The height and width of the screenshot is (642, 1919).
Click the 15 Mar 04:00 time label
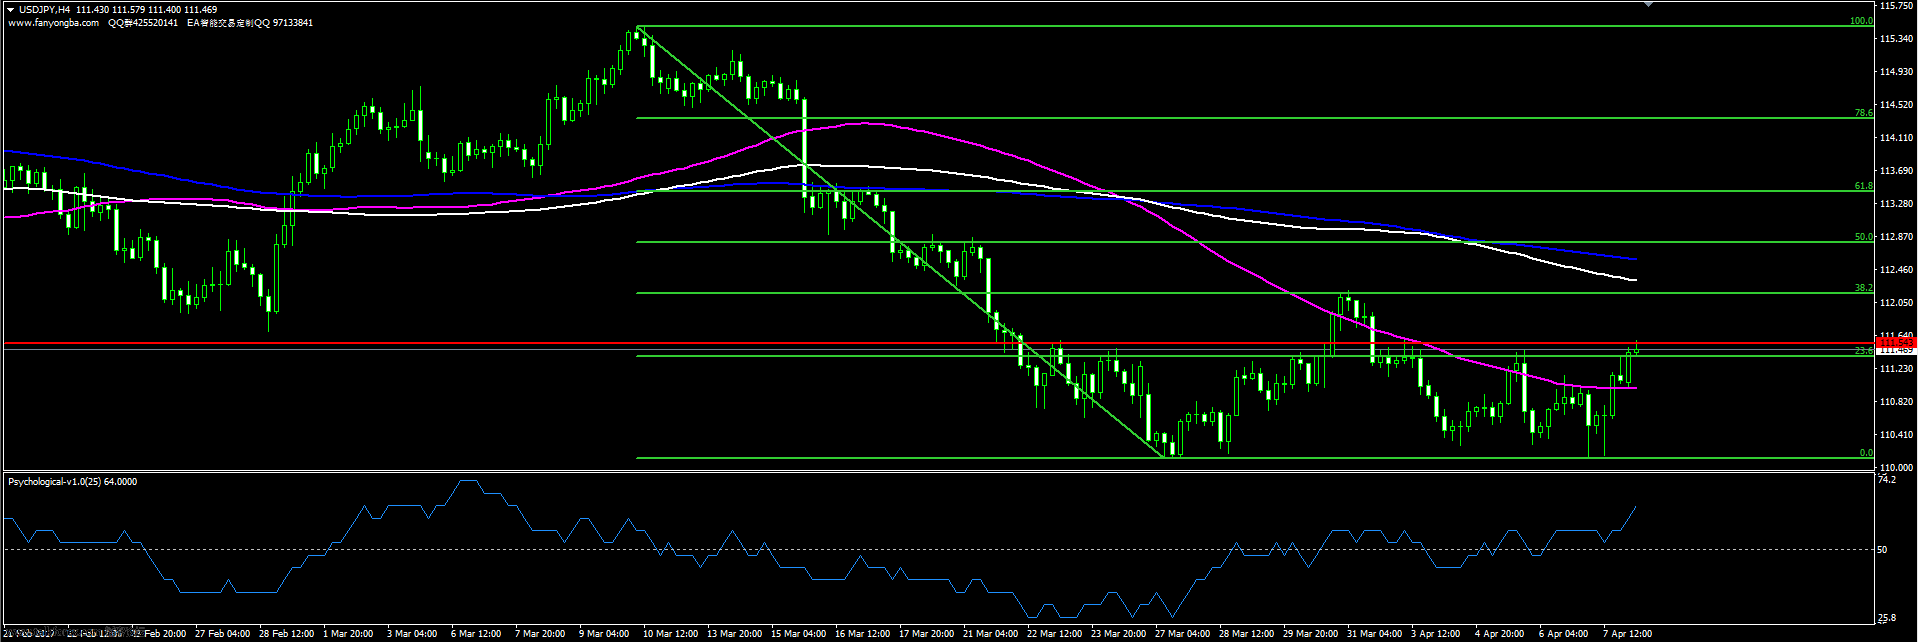pyautogui.click(x=798, y=634)
